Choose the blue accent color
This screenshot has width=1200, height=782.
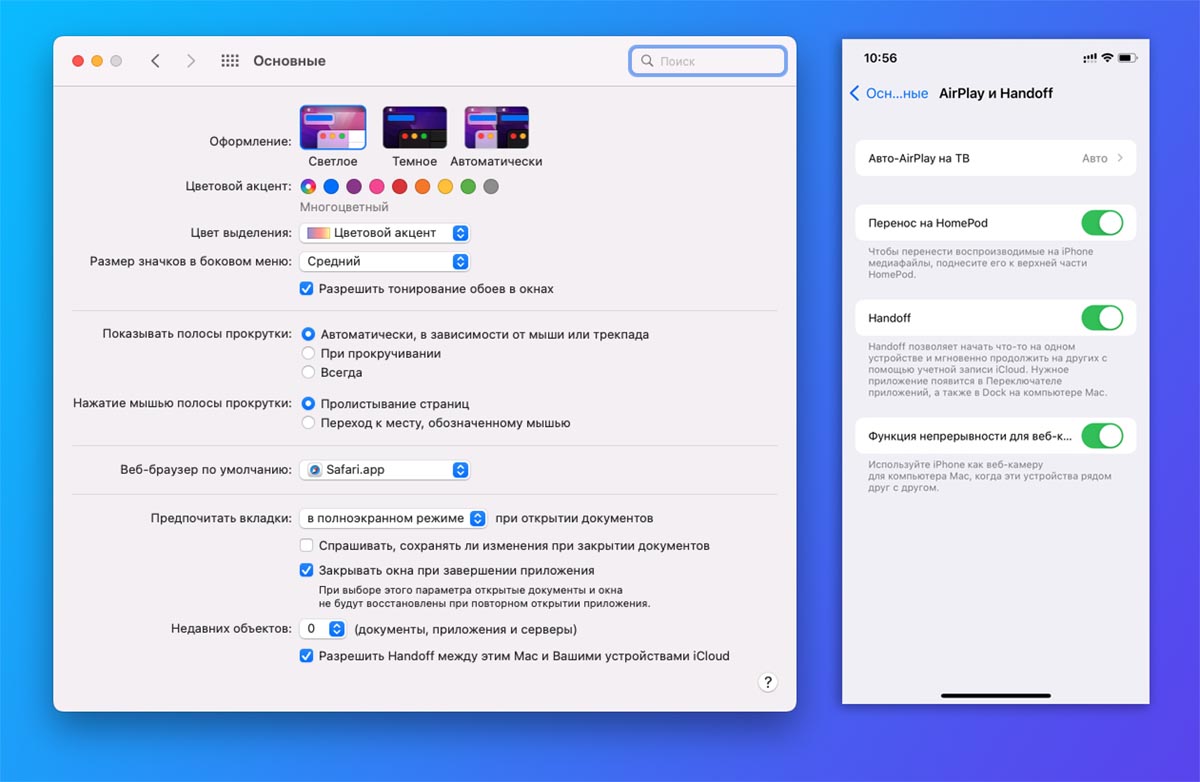tap(331, 186)
